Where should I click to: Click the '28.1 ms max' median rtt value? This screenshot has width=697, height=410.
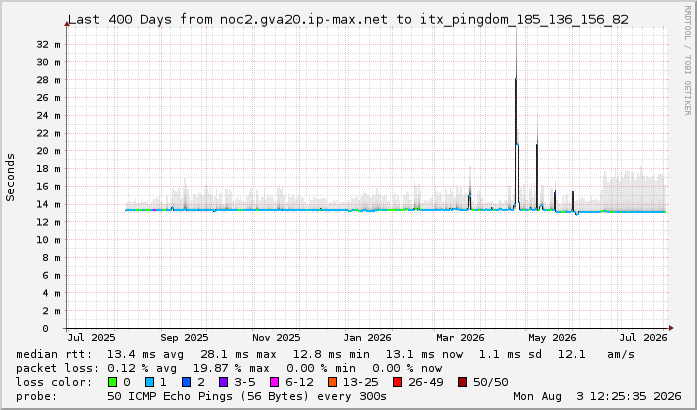(238, 354)
